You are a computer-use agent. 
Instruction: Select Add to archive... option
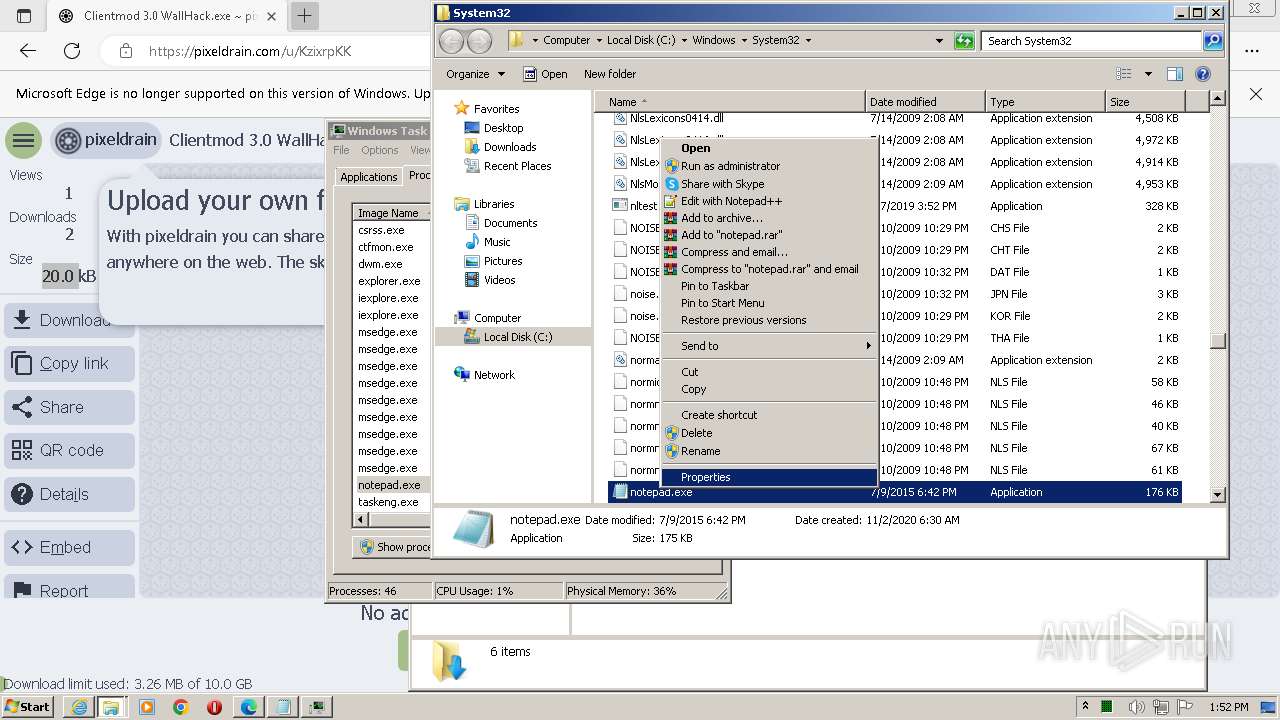(x=721, y=218)
